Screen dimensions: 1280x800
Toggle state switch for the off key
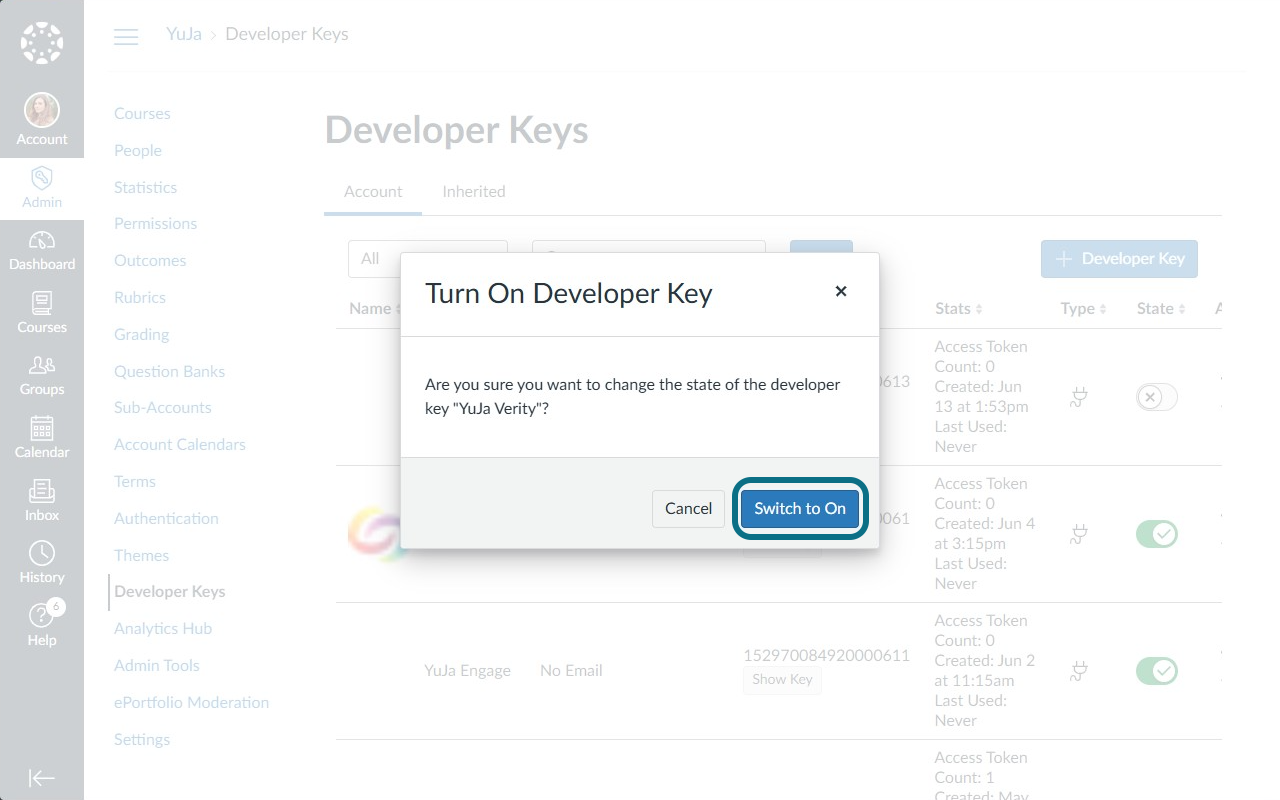click(1157, 397)
